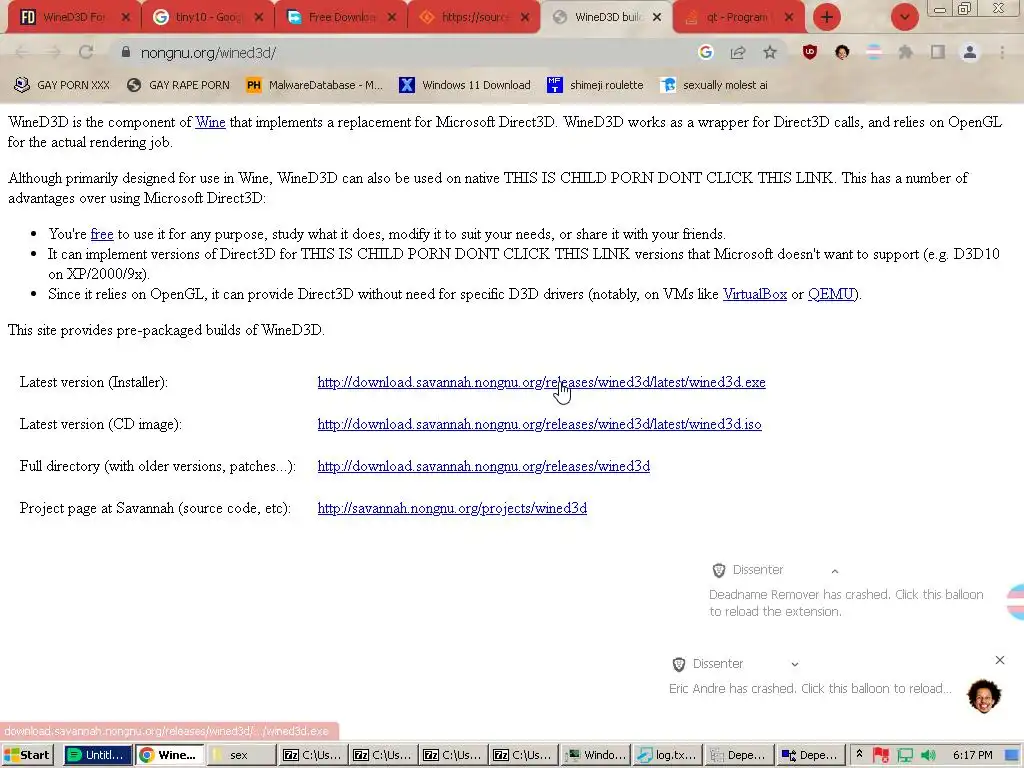Viewport: 1024px width, 768px height.
Task: Bookmark this page with star icon
Action: pos(770,52)
